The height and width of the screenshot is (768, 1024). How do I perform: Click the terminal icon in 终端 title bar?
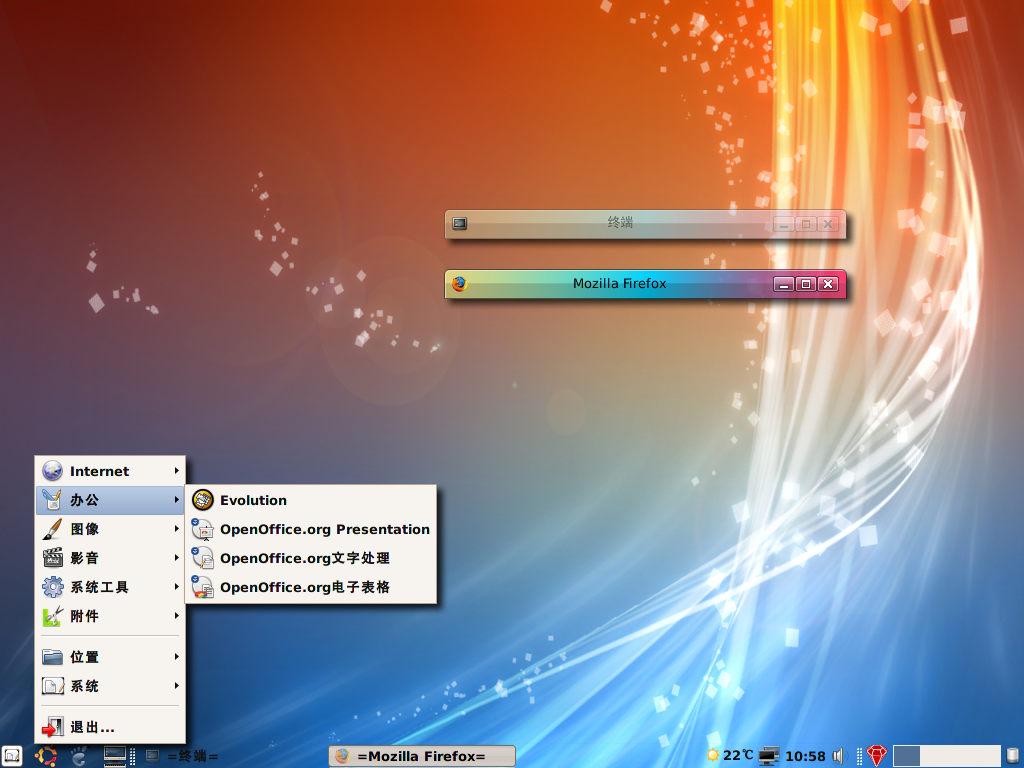[460, 223]
